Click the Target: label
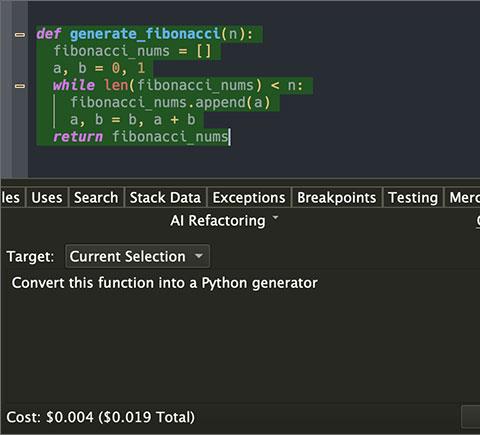Image resolution: width=480 pixels, height=435 pixels. pyautogui.click(x=30, y=256)
